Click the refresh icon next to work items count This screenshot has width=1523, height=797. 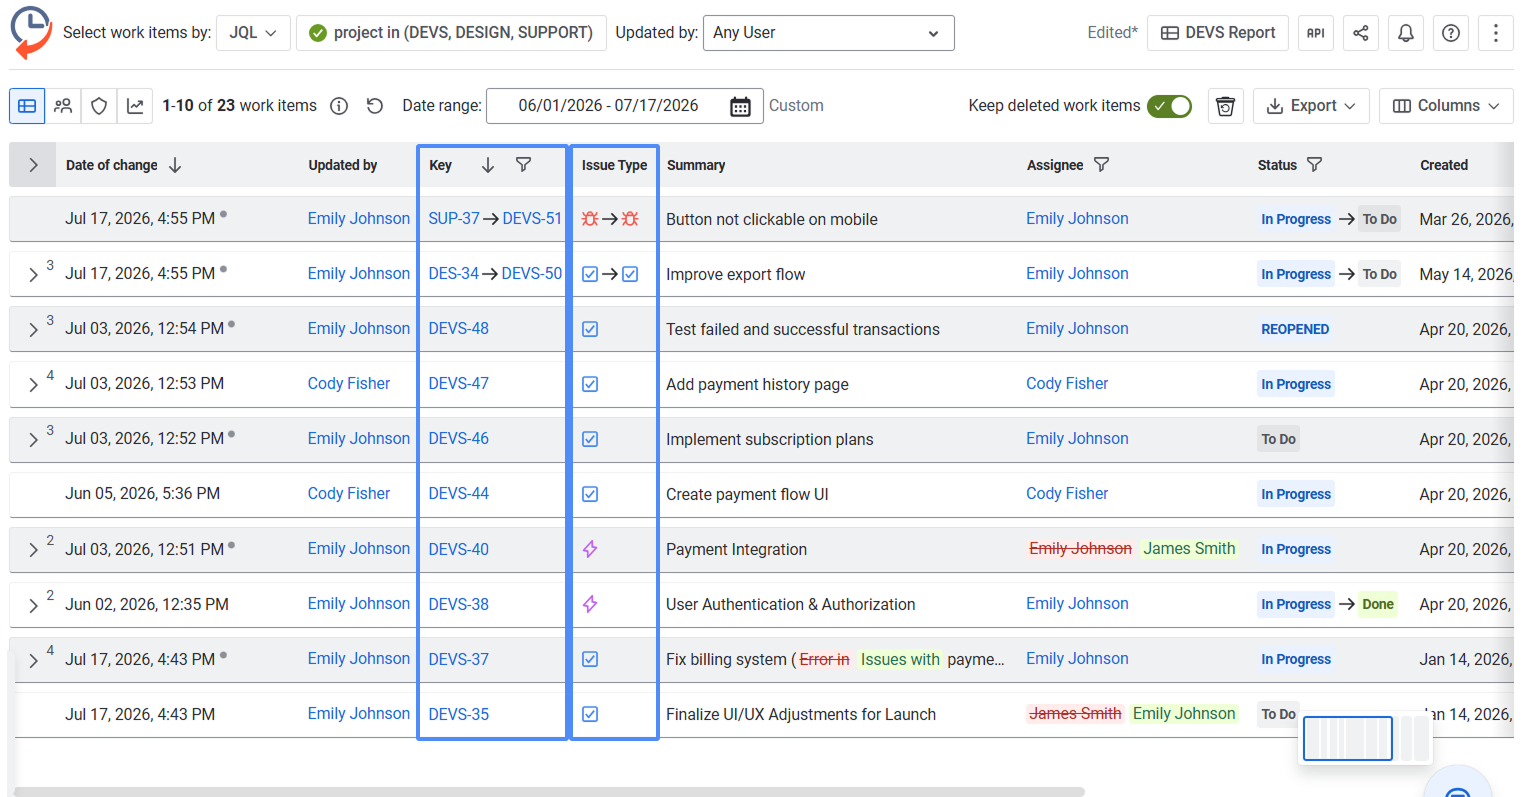coord(375,106)
